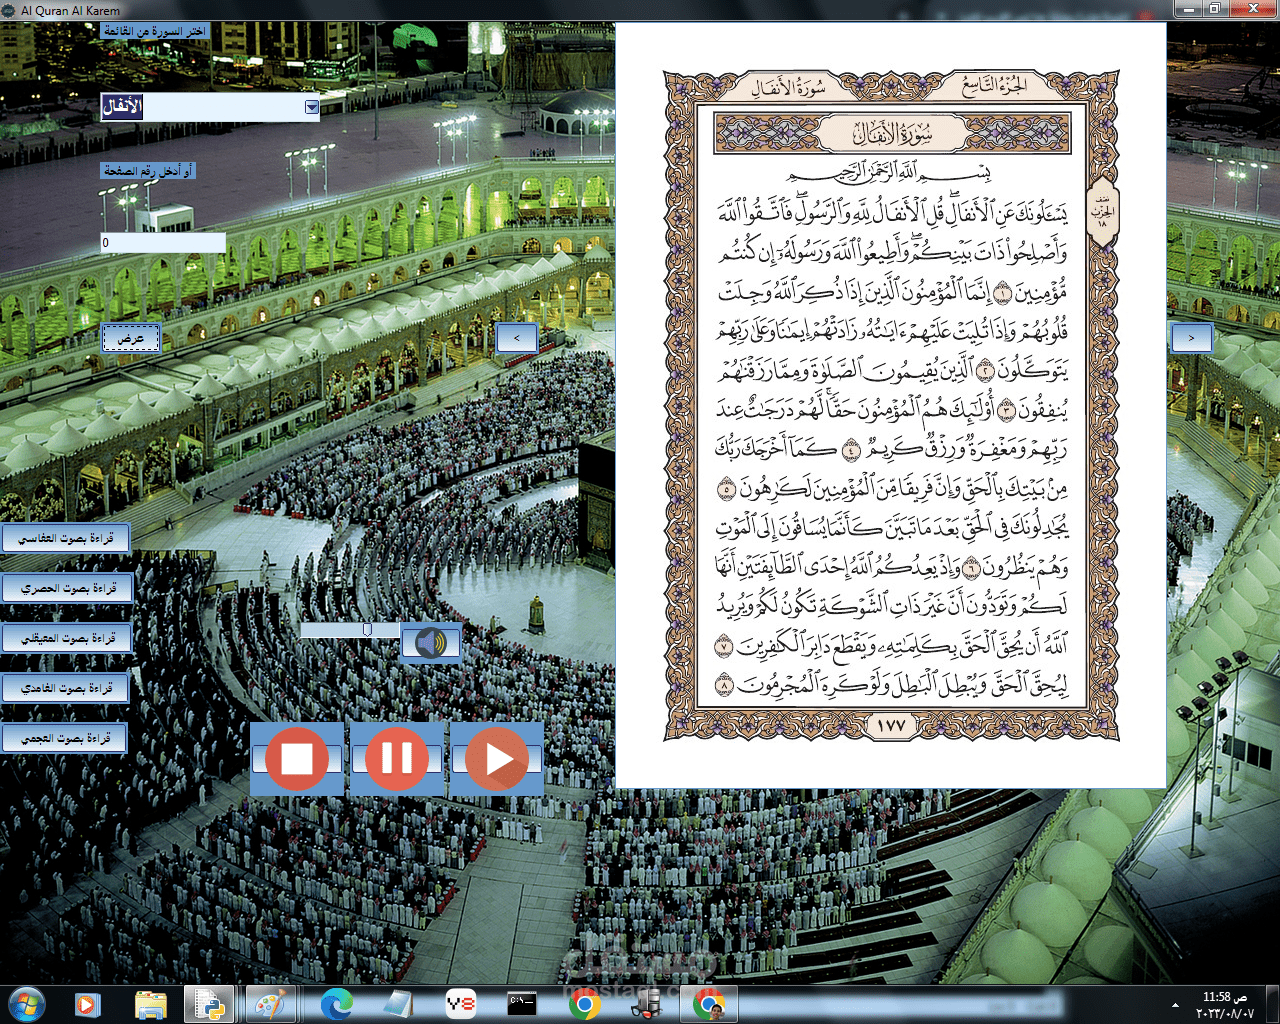Image resolution: width=1280 pixels, height=1024 pixels.
Task: Choose recitation by المعيقلي
Action: tap(66, 638)
